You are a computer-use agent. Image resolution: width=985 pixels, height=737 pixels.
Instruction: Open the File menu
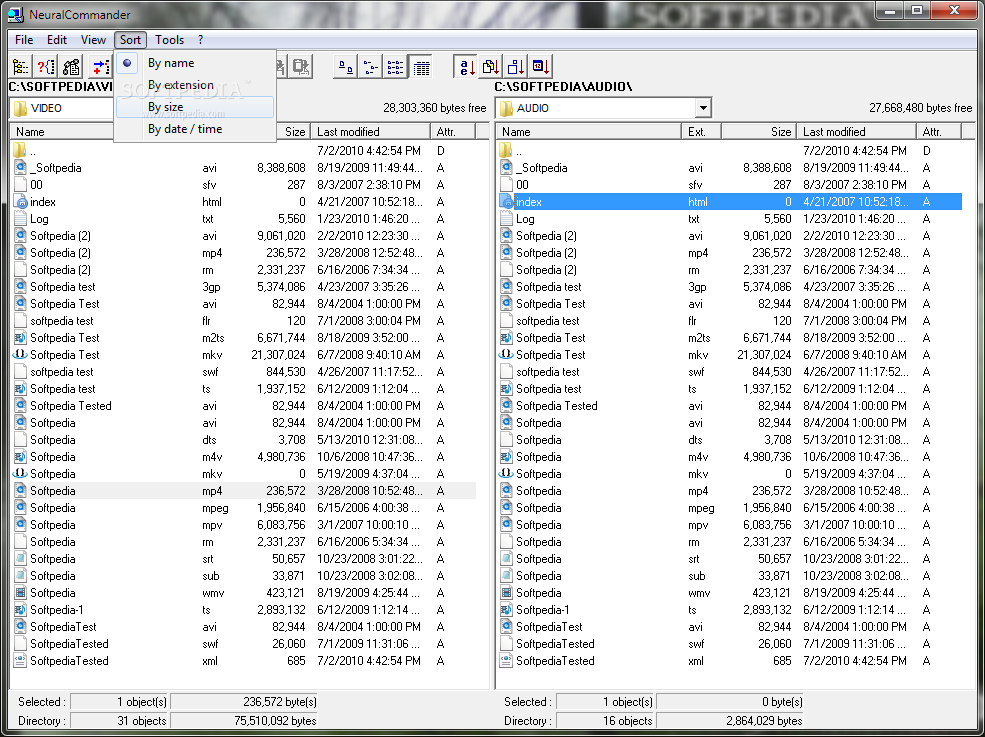point(24,40)
